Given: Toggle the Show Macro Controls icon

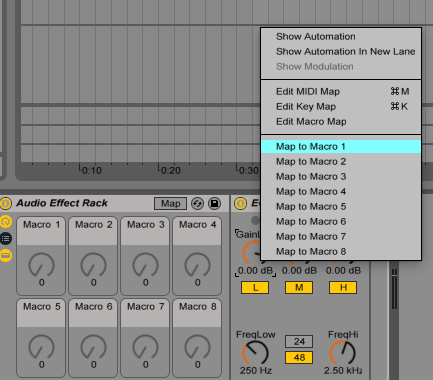Looking at the screenshot, I should 6,222.
